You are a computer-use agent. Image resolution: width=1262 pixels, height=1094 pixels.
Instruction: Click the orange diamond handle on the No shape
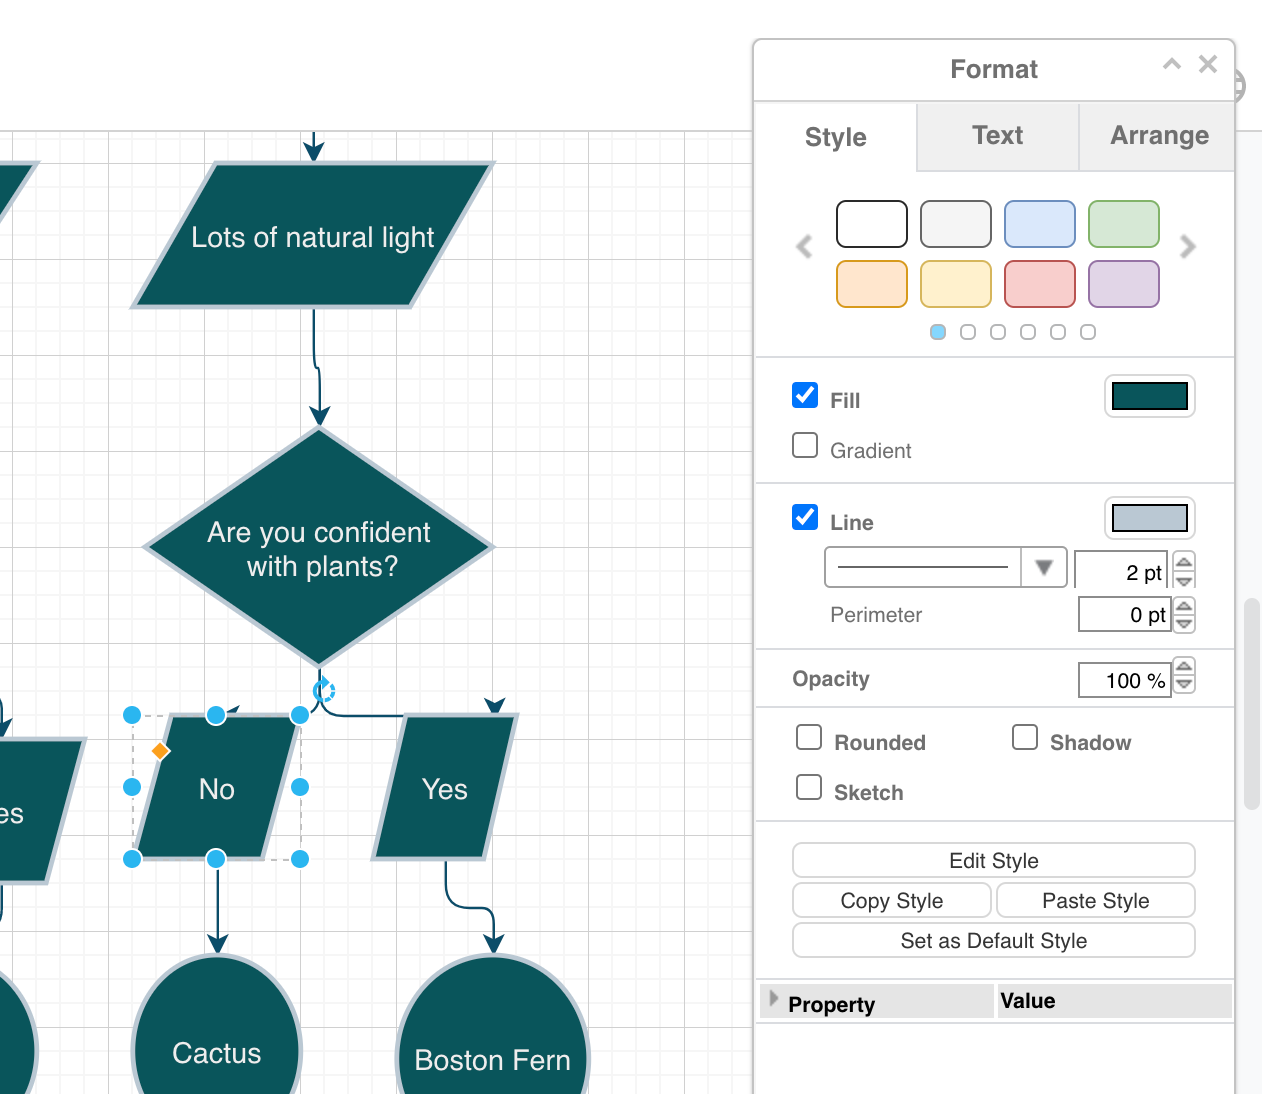pos(160,751)
